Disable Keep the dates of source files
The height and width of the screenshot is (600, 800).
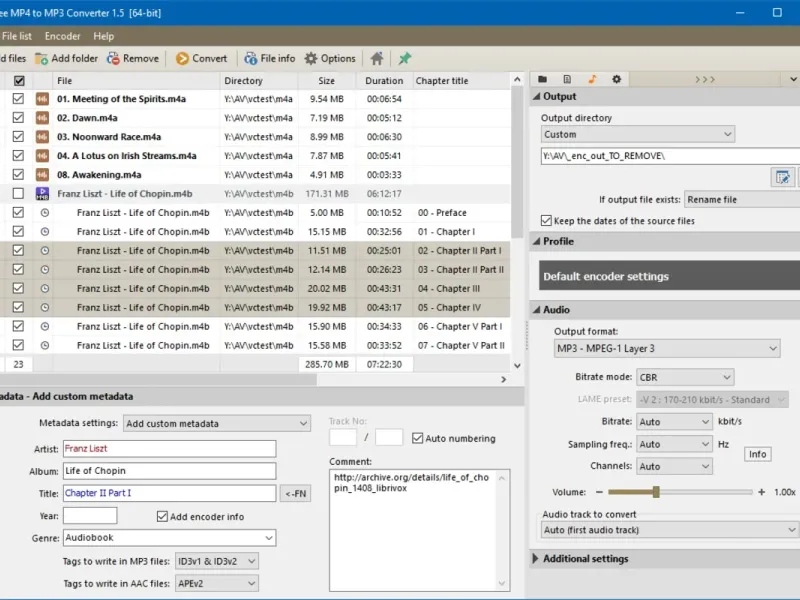coord(547,221)
